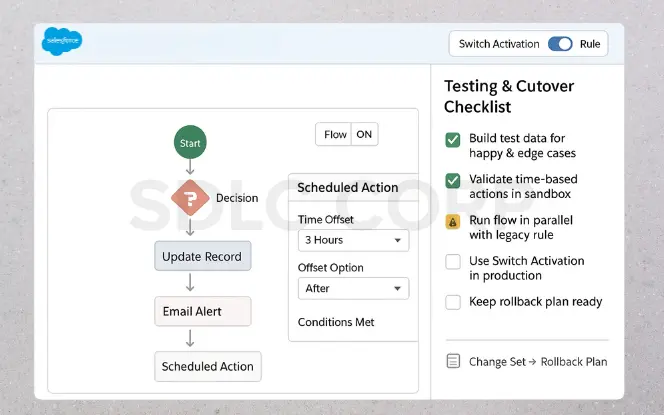Image resolution: width=664 pixels, height=415 pixels.
Task: Click the Salesforce cloud logo
Action: point(63,42)
